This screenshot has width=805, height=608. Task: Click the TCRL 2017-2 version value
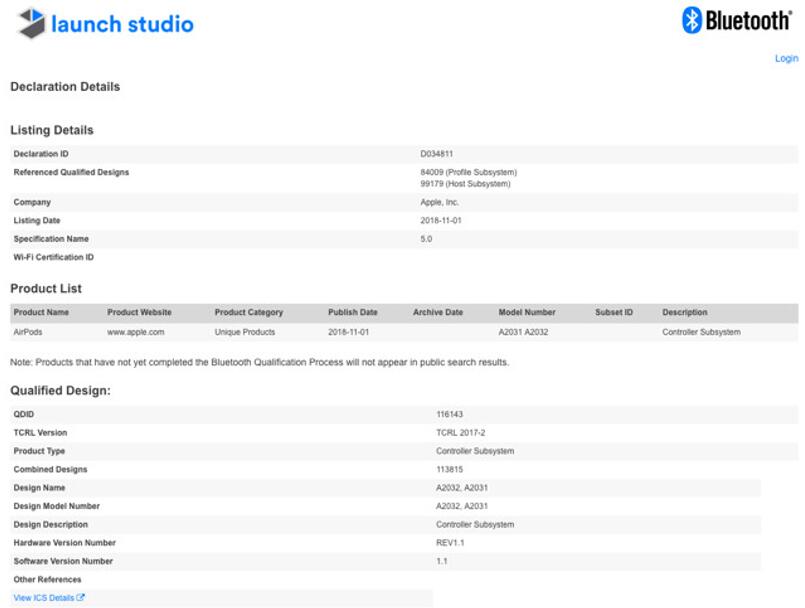[461, 433]
